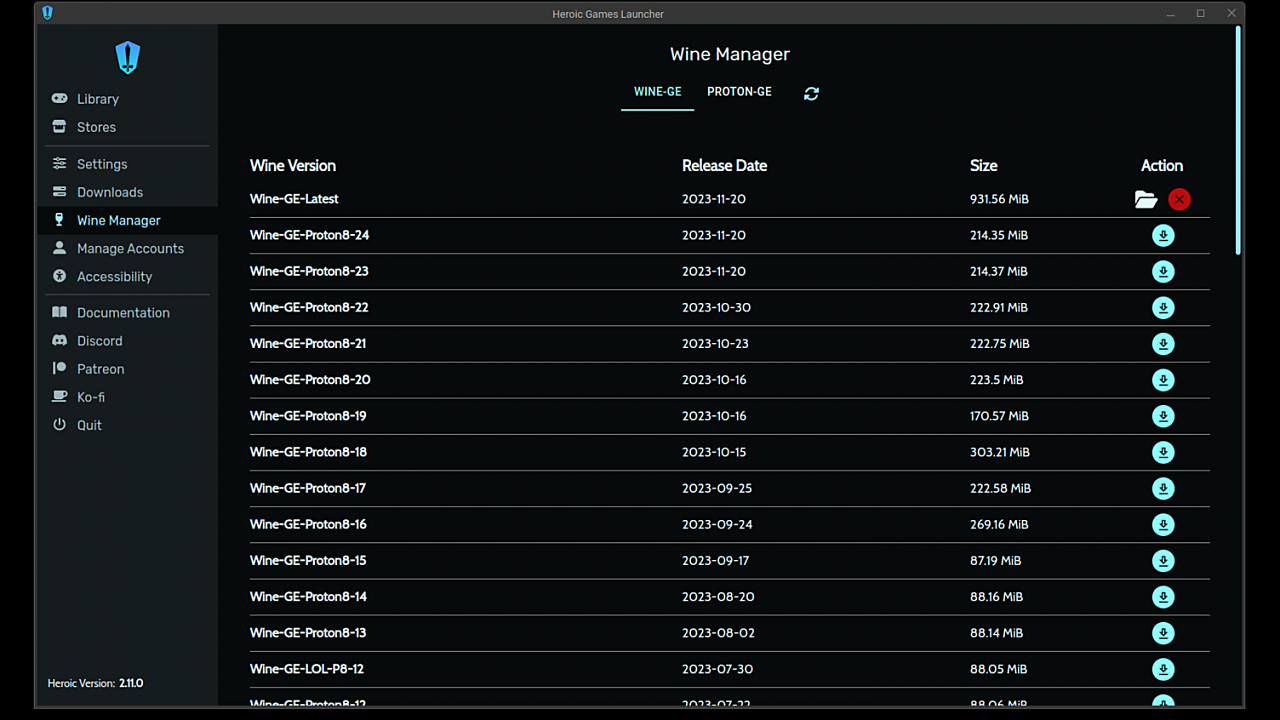Download Wine-GE-Proton8-14
This screenshot has height=720, width=1280.
(1163, 597)
